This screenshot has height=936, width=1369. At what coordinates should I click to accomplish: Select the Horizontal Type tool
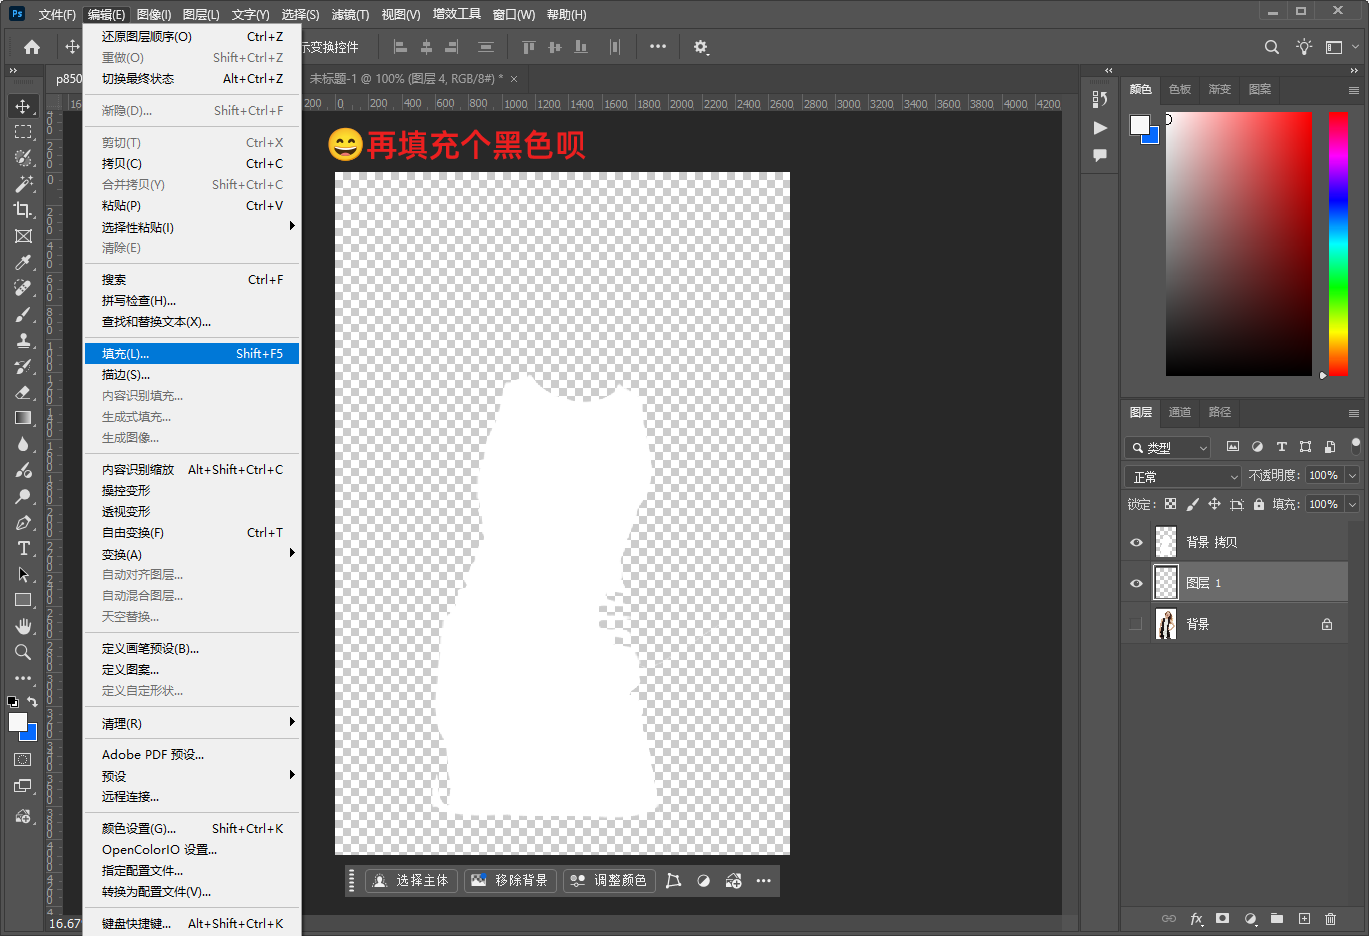(x=23, y=548)
